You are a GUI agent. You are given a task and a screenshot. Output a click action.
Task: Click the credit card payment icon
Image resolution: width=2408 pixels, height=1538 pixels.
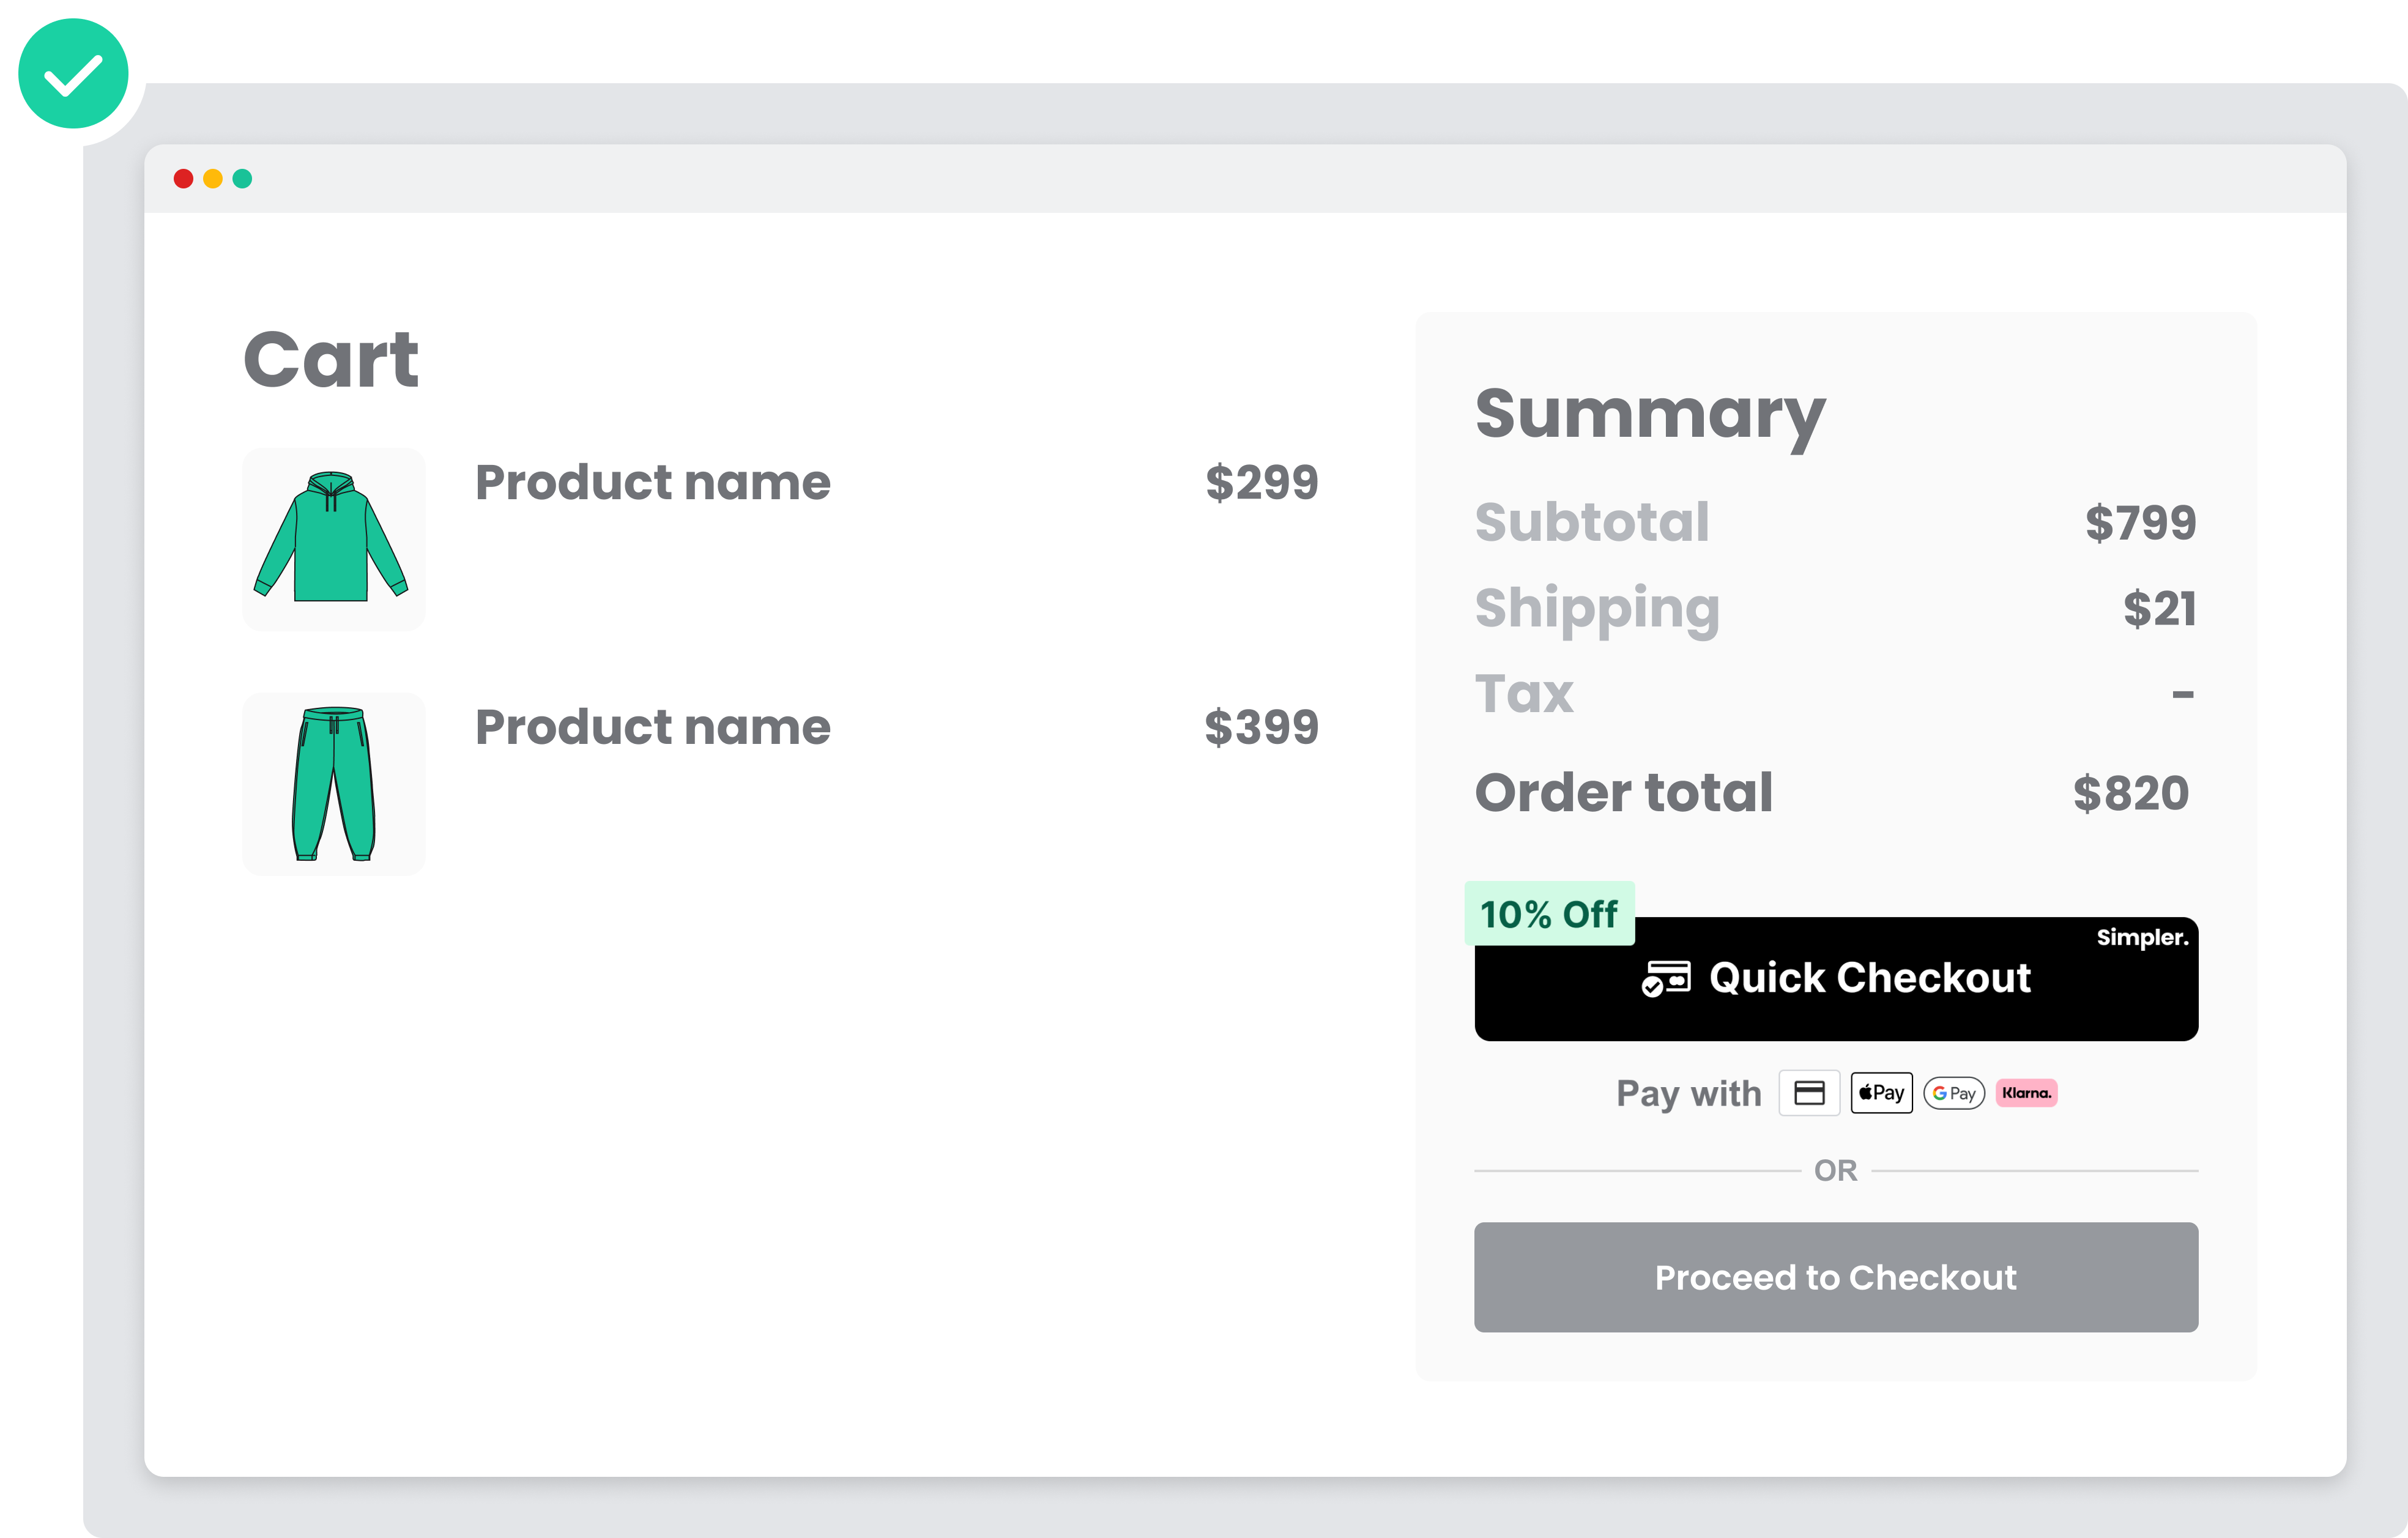tap(1809, 1093)
